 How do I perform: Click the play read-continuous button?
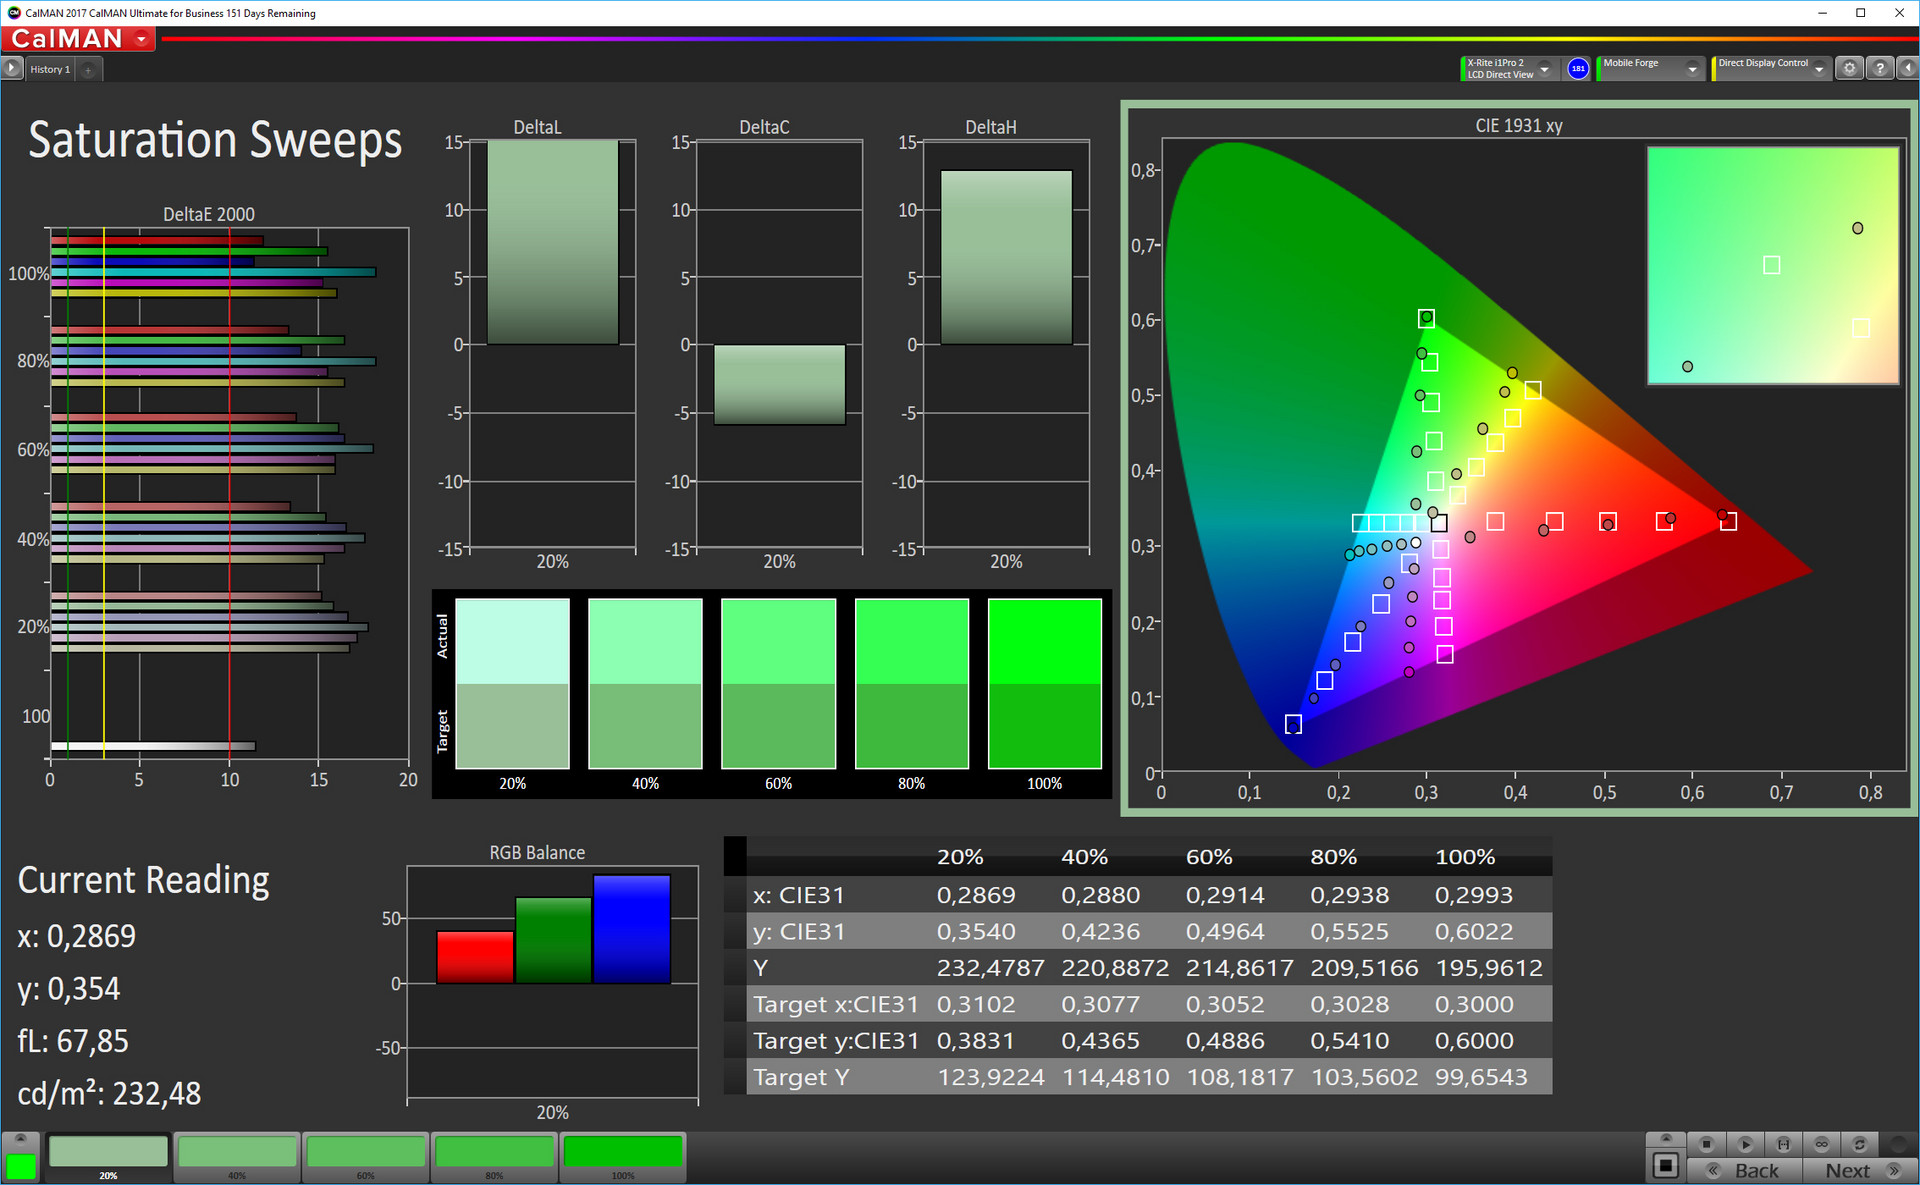(x=1745, y=1144)
